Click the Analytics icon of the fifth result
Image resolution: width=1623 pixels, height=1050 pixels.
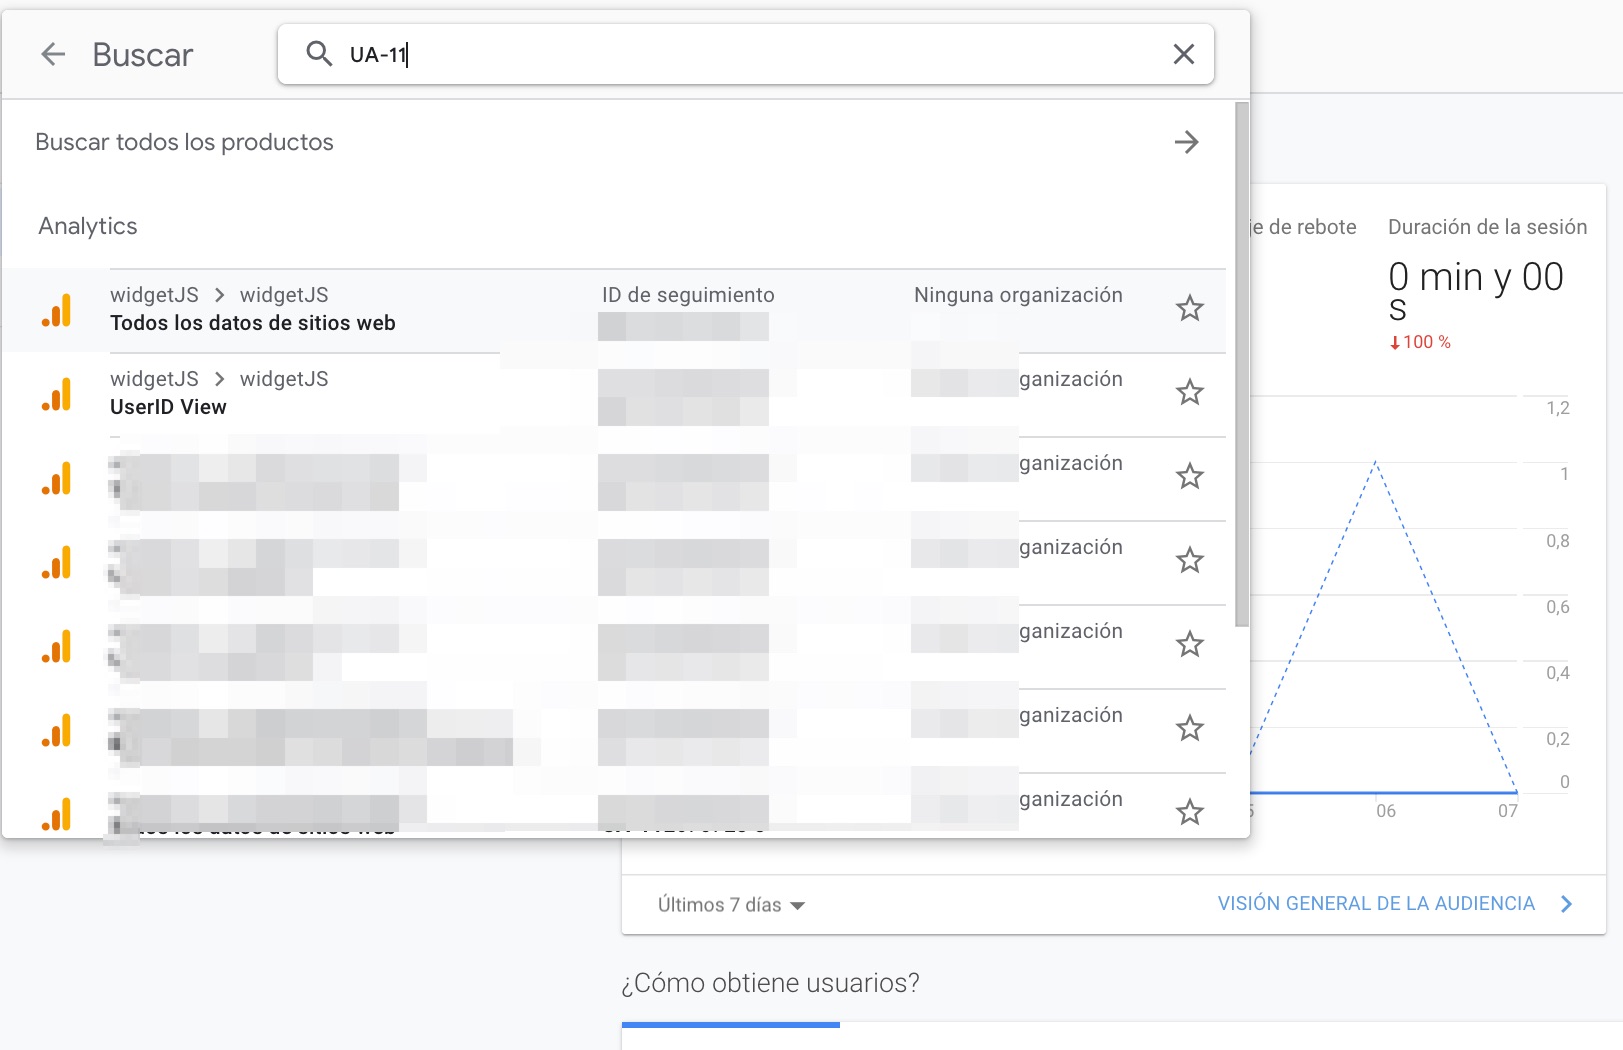click(57, 646)
